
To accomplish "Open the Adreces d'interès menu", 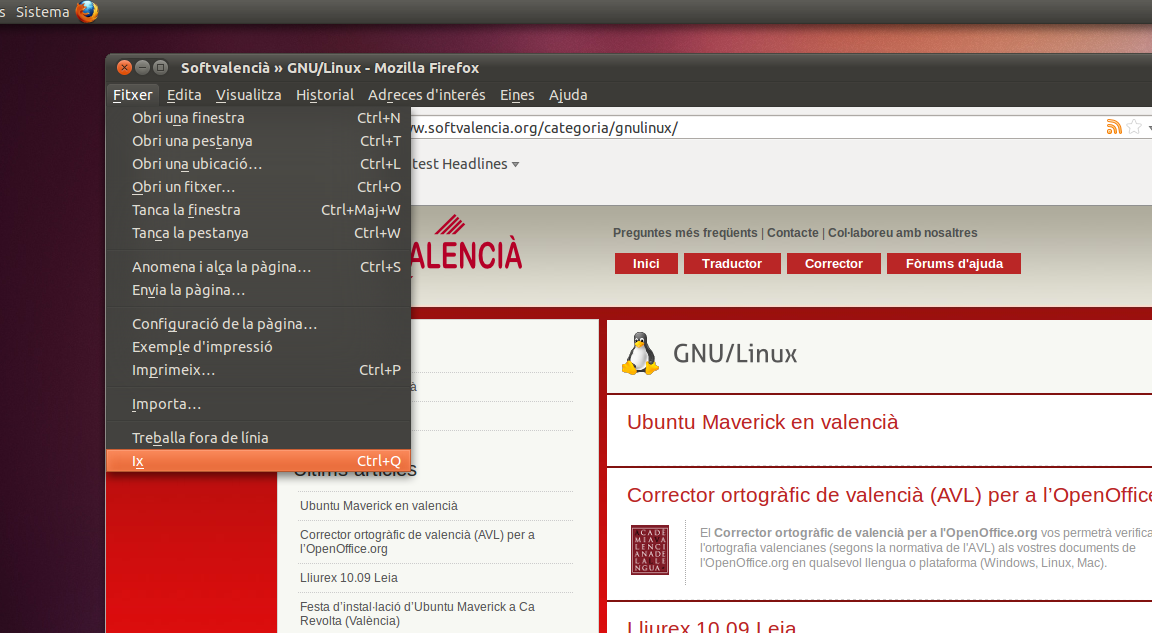I will pyautogui.click(x=427, y=95).
